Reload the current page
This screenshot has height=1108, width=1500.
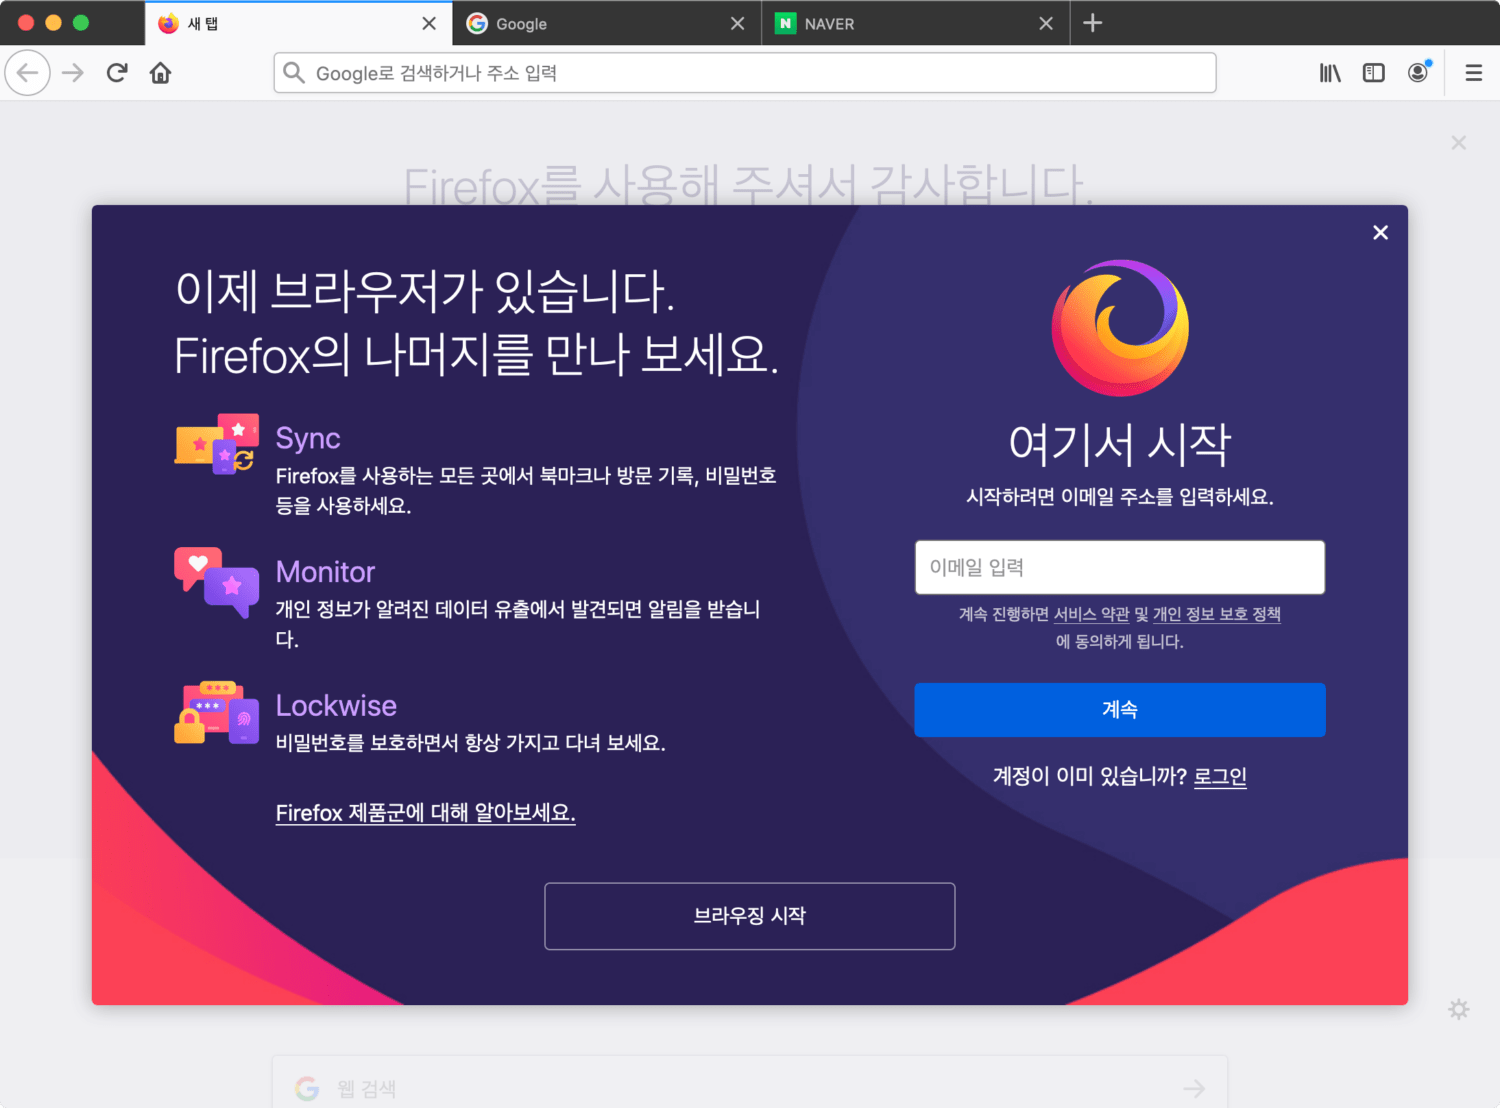[117, 73]
